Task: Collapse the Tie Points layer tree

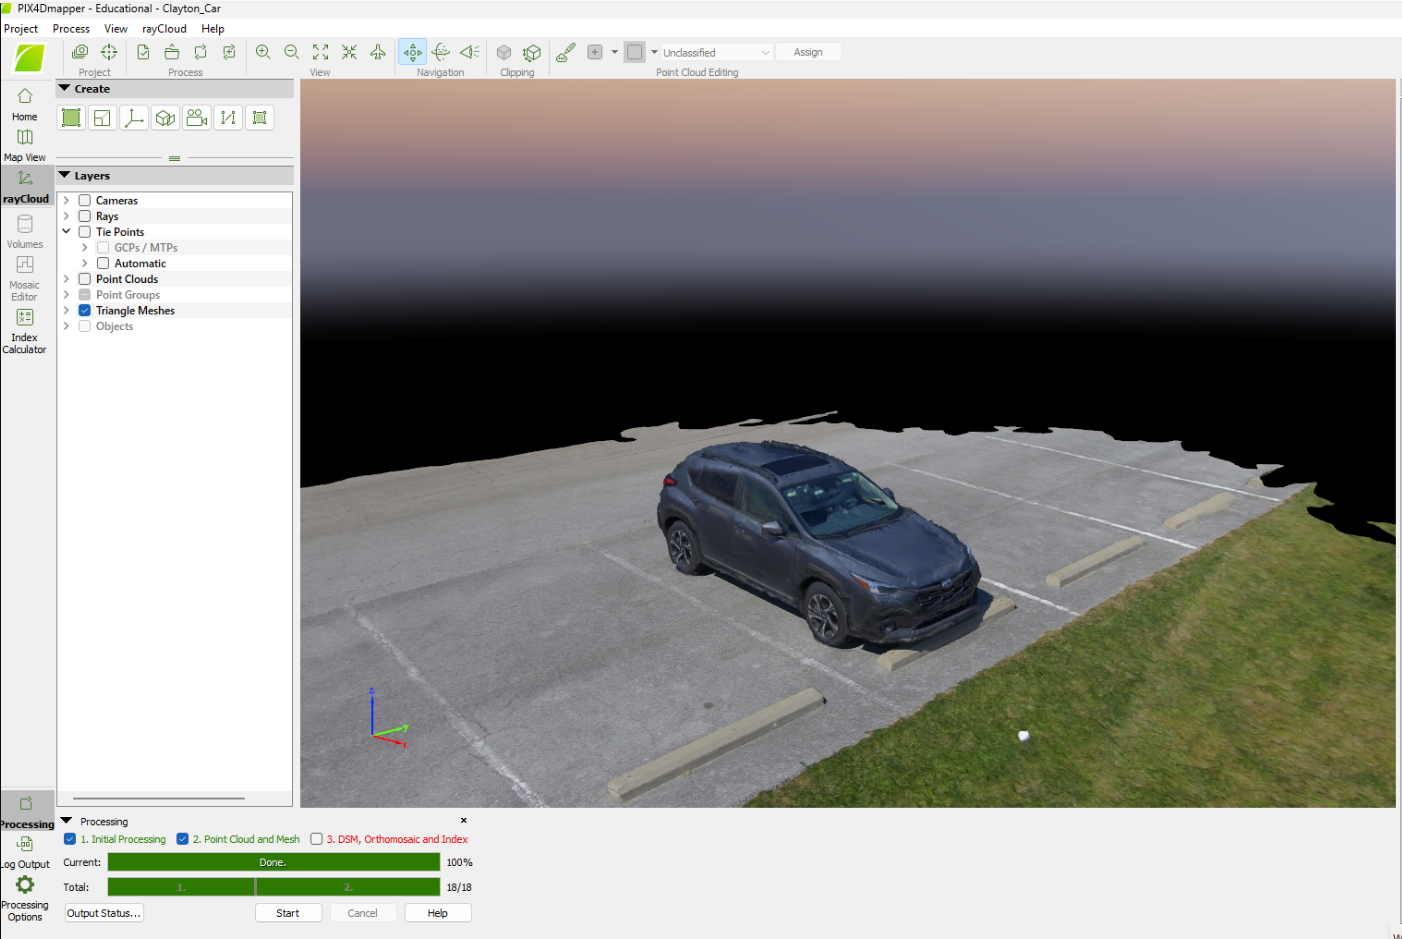Action: point(66,231)
